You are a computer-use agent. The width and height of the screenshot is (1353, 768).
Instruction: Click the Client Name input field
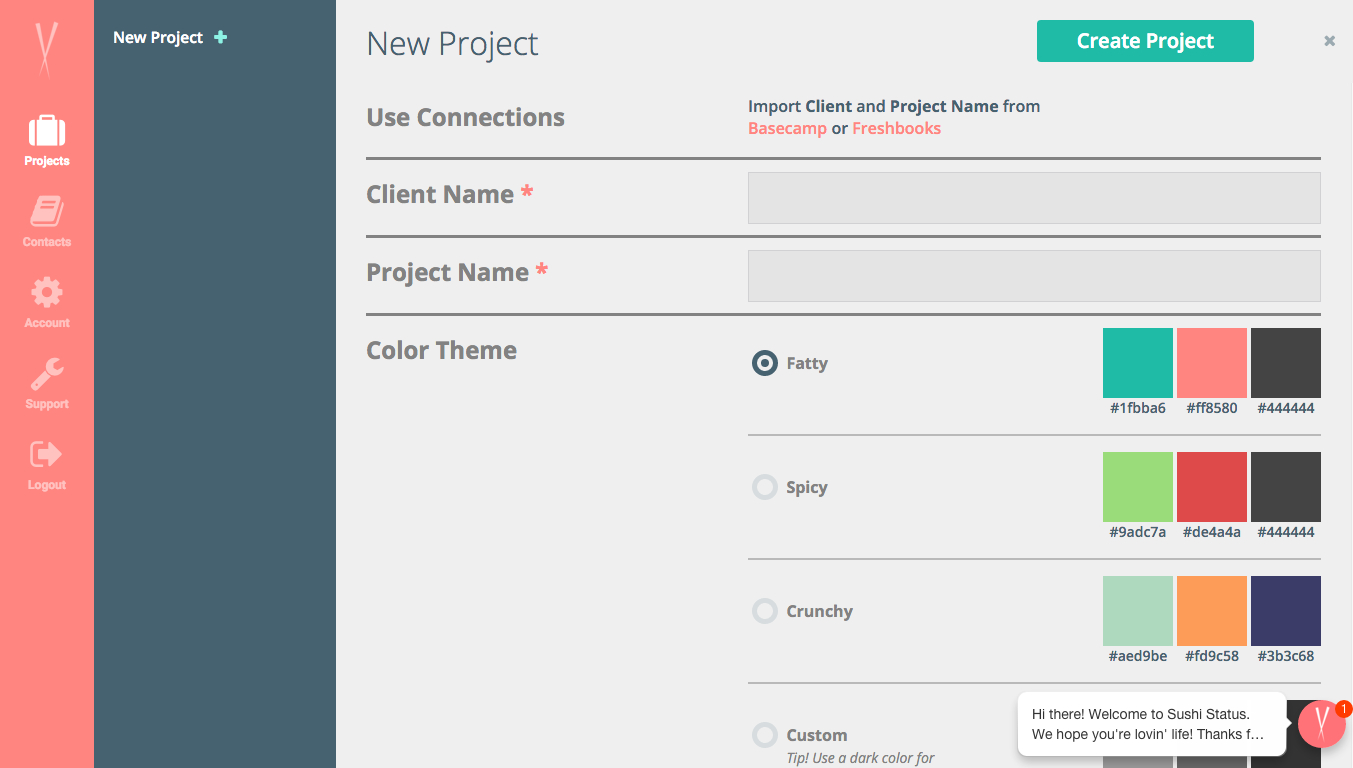coord(1034,197)
